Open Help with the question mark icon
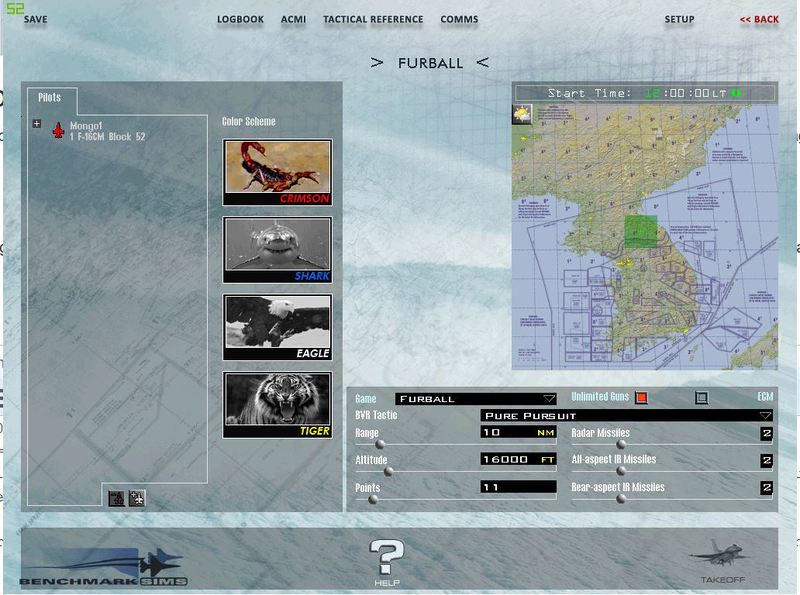The image size is (800, 595). (x=387, y=562)
